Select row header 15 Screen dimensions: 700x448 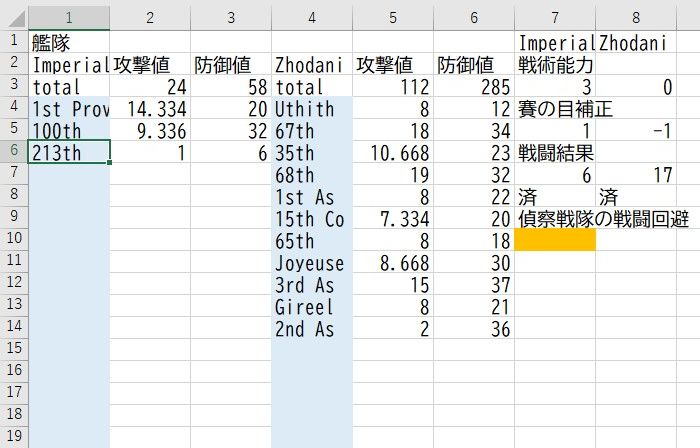pyautogui.click(x=14, y=348)
